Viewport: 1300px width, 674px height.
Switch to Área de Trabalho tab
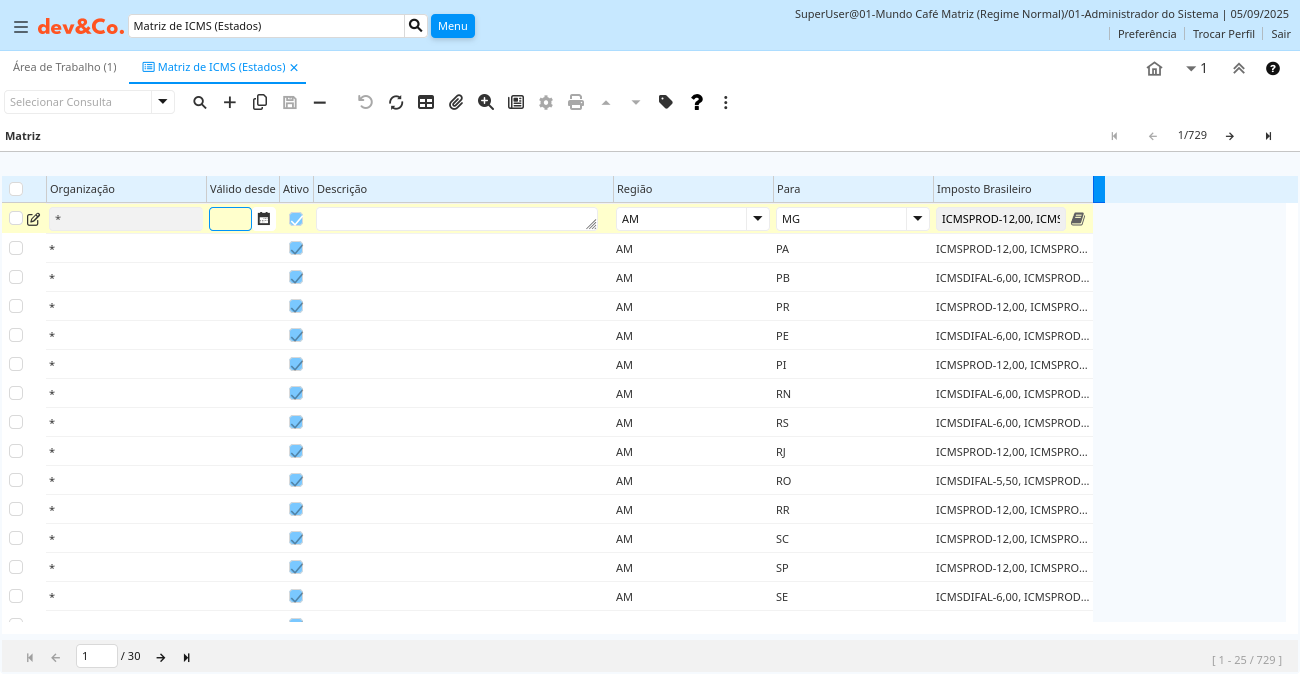pos(64,67)
